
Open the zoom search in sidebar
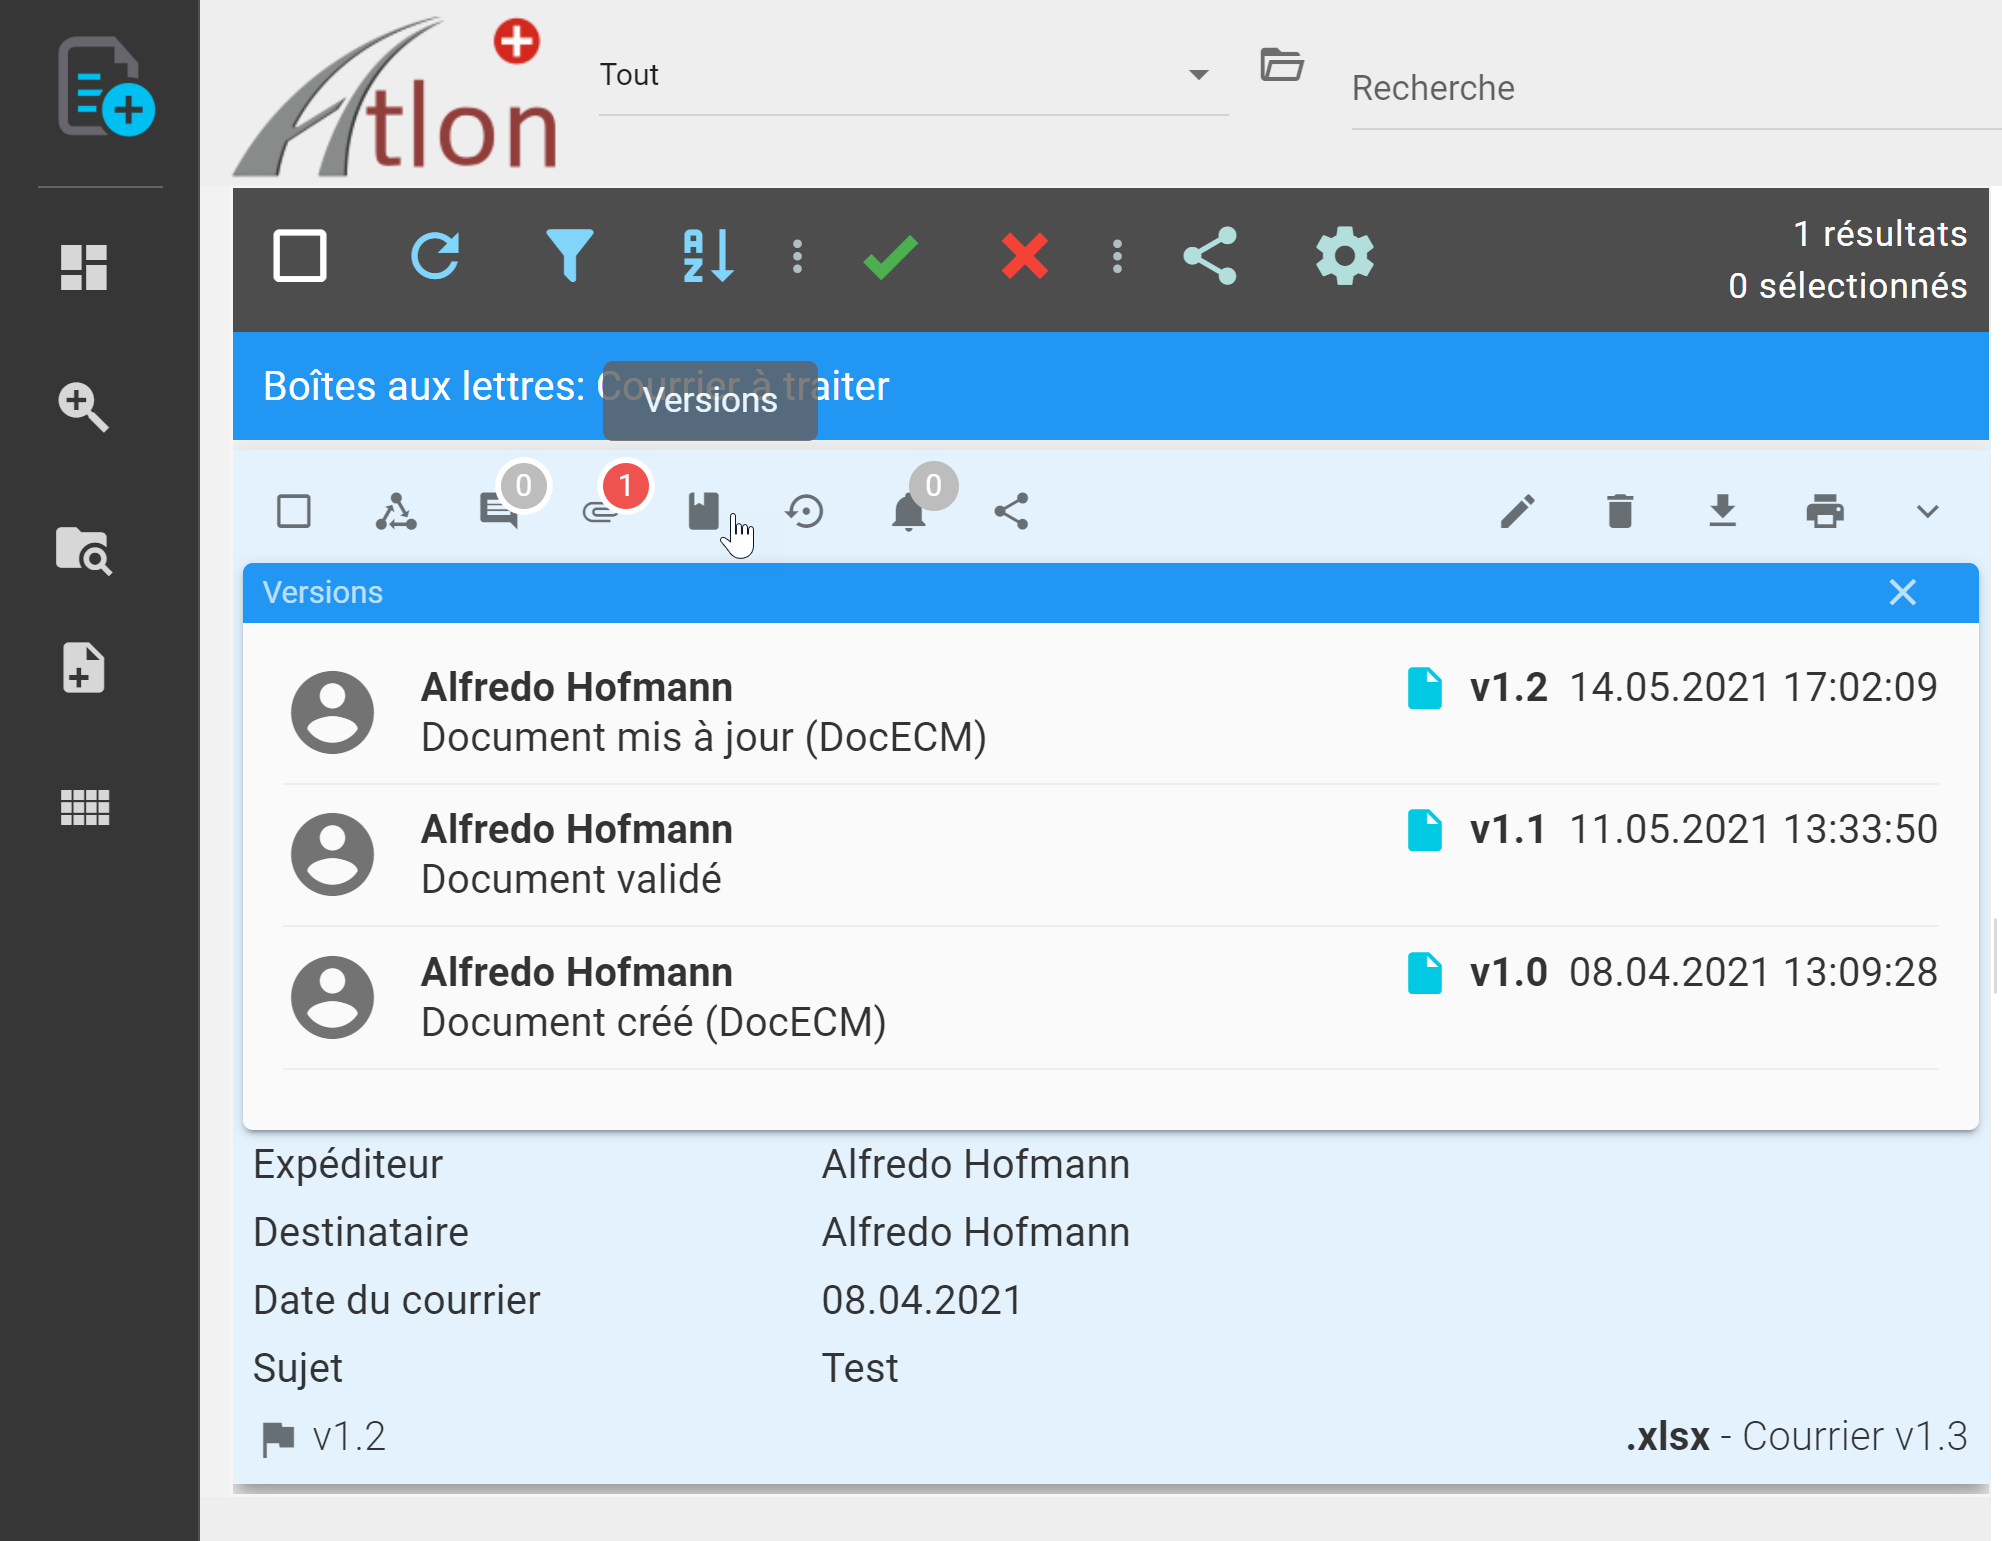84,407
